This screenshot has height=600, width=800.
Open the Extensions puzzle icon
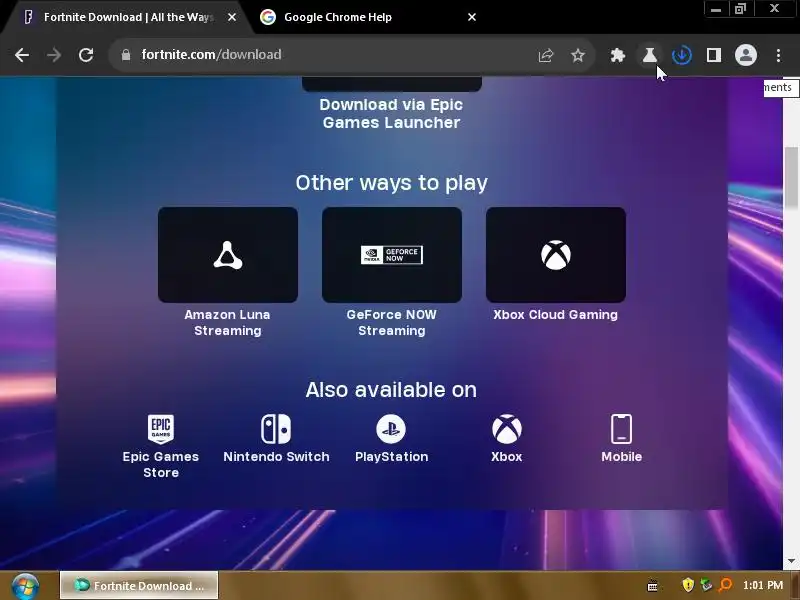(x=618, y=55)
